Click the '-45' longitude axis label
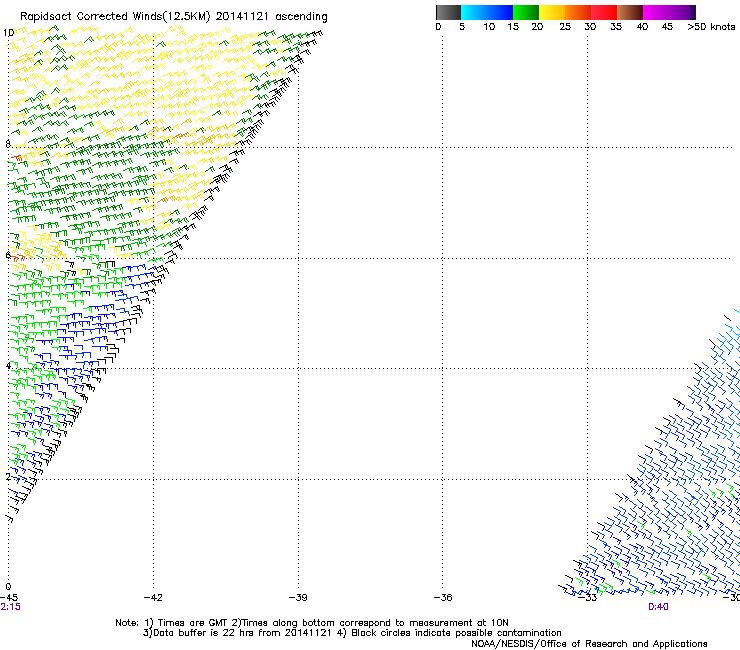The image size is (740, 650). point(8,597)
